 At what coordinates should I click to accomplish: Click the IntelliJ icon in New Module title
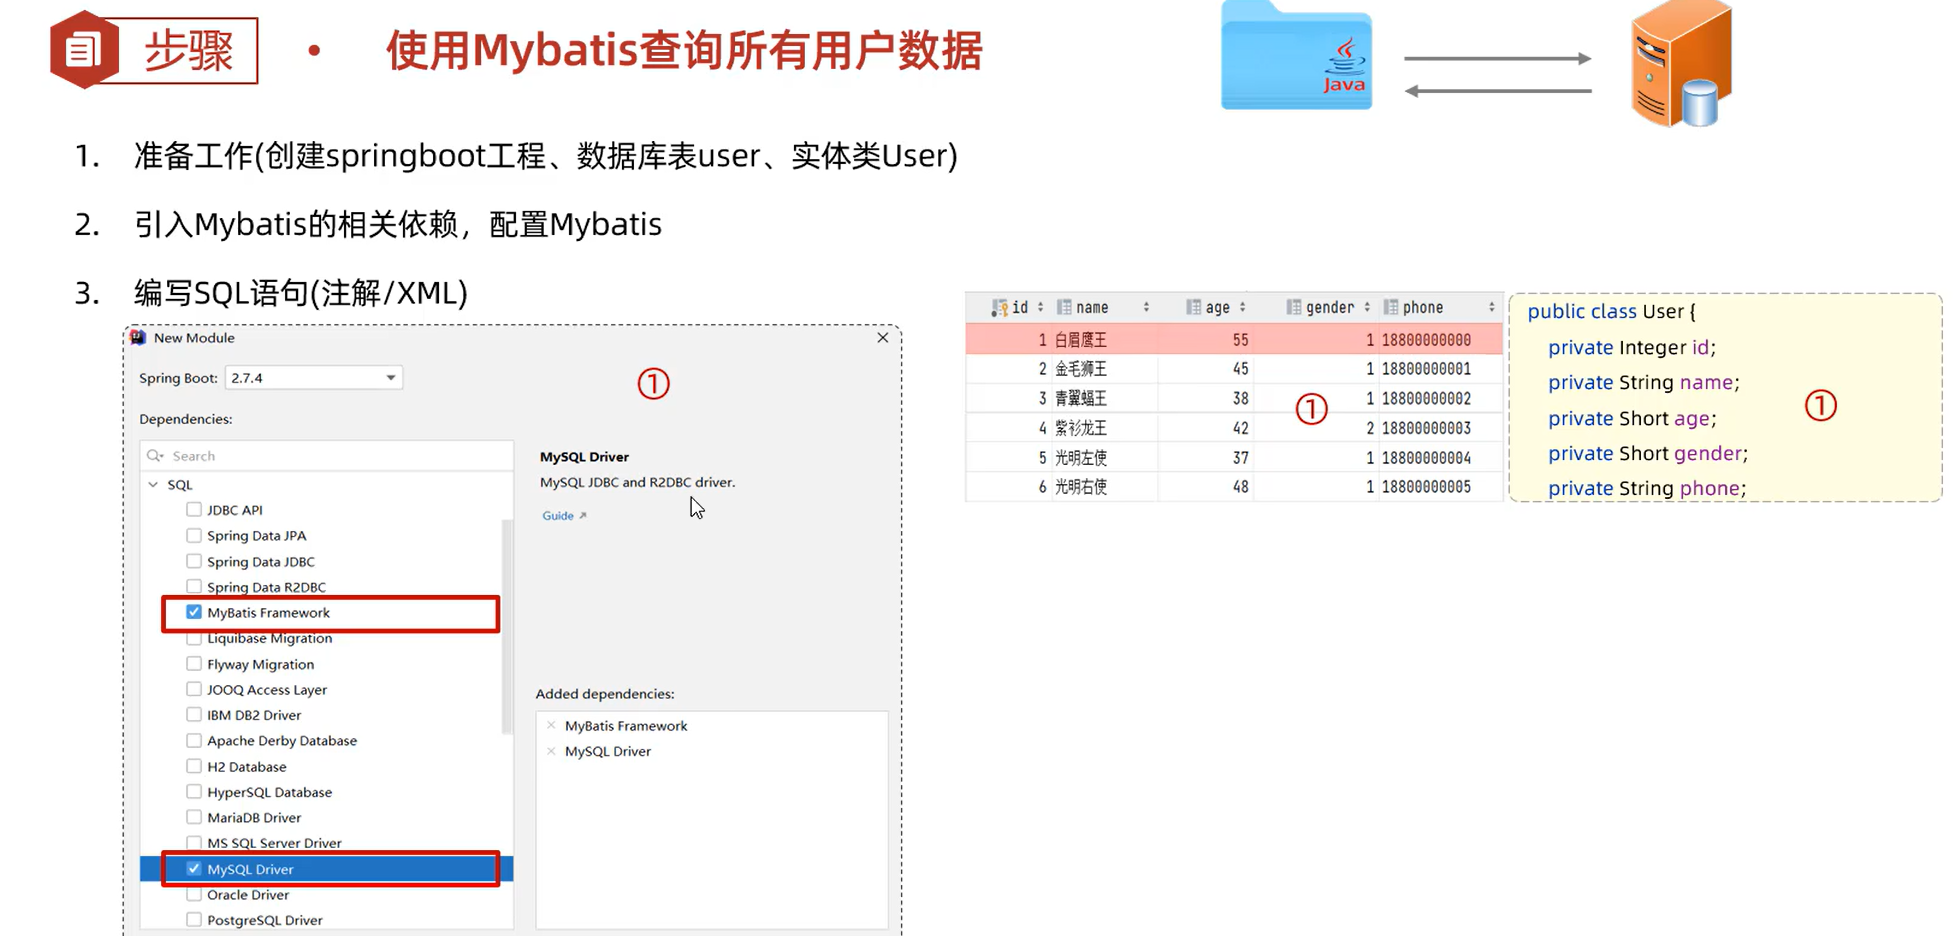click(x=138, y=338)
